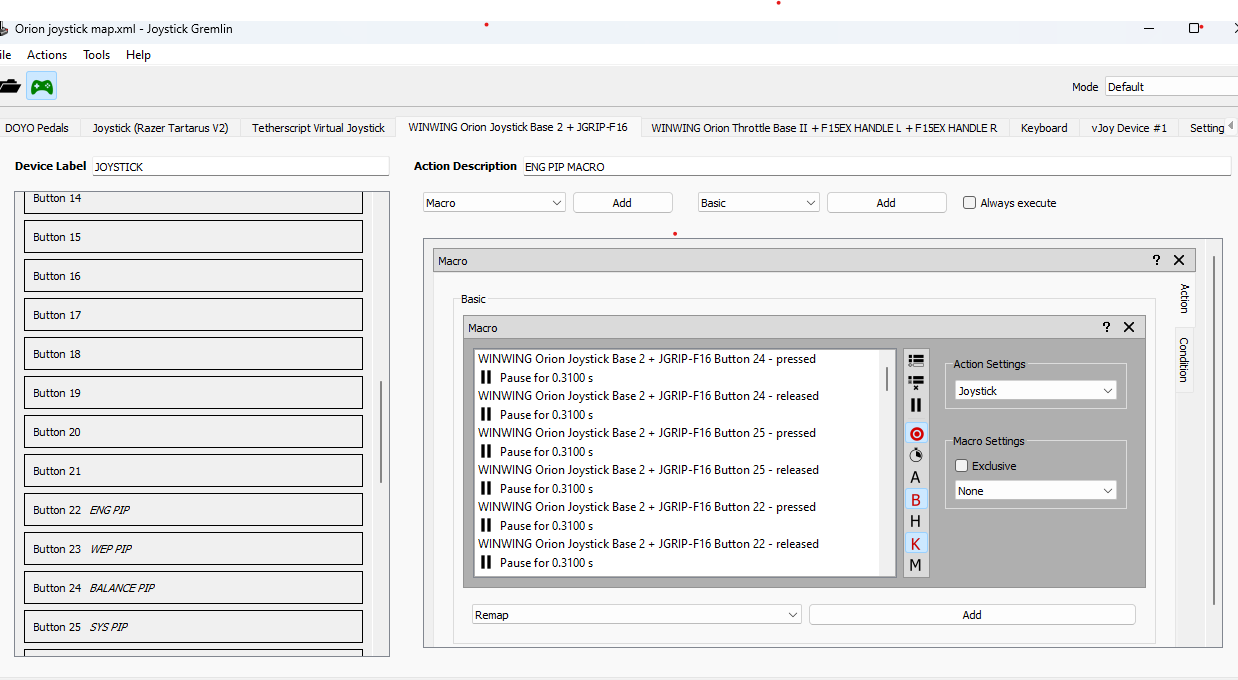Open the Macro action type dropdown
This screenshot has height=680, width=1238.
click(x=494, y=203)
